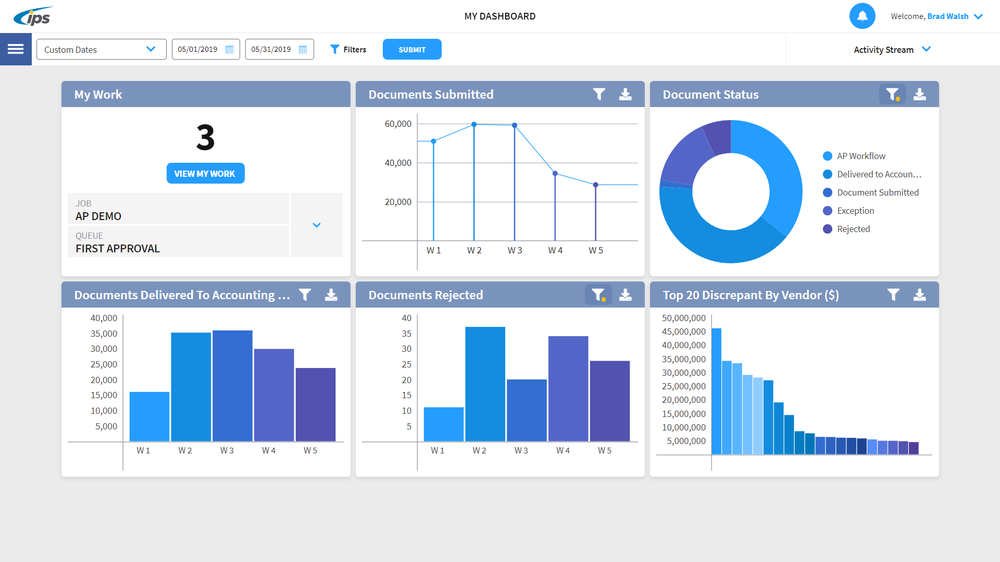The height and width of the screenshot is (562, 1000).
Task: Click the SUBMIT button
Action: tap(412, 49)
